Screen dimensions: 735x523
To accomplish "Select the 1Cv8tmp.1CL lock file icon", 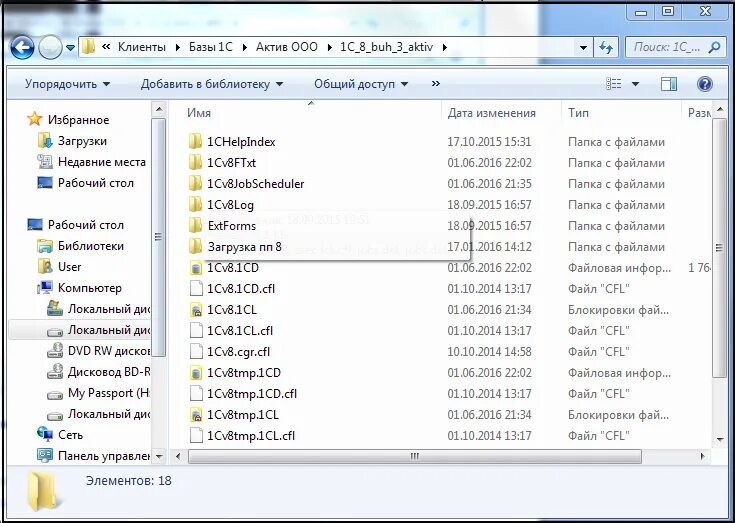I will coord(196,415).
